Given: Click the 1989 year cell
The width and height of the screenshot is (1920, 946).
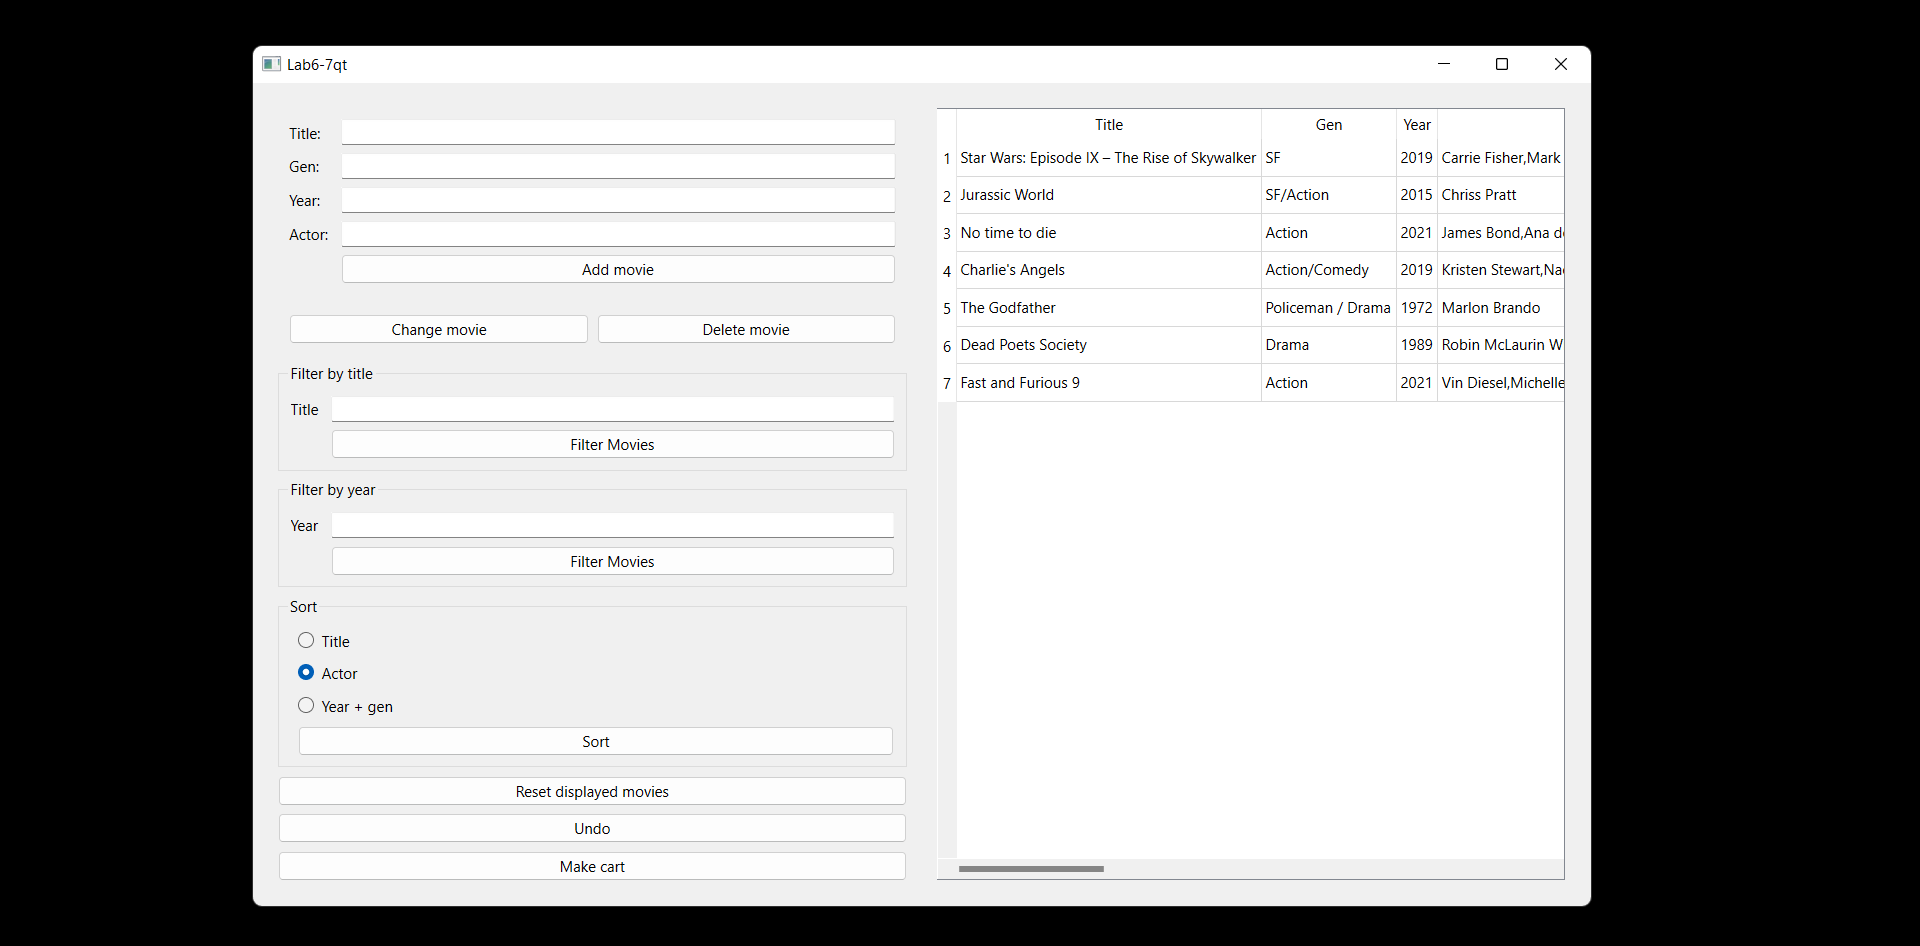Looking at the screenshot, I should (1417, 345).
